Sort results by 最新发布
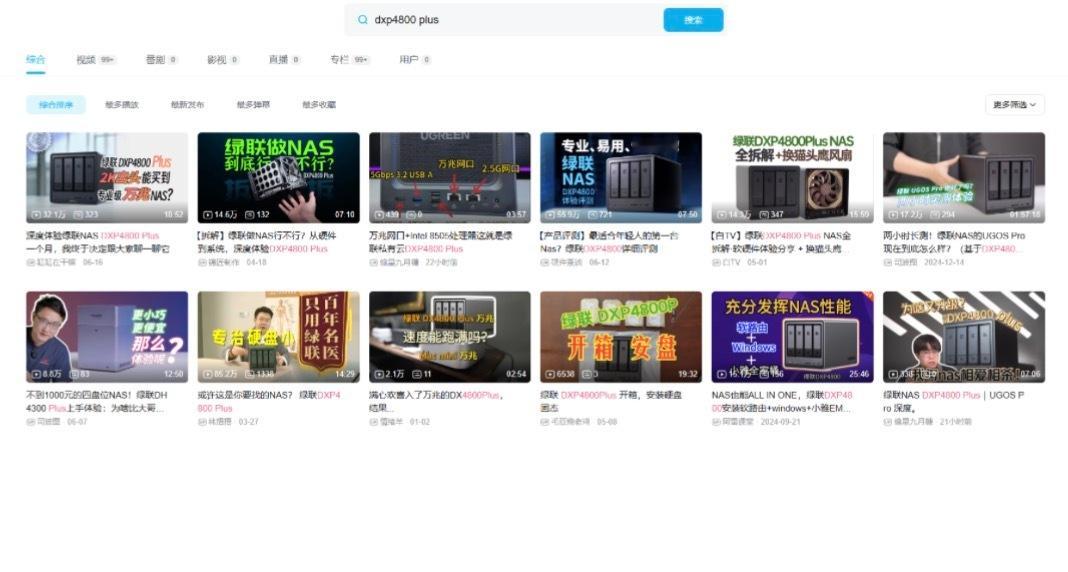Screen dimensions: 1068x572 click(x=187, y=104)
